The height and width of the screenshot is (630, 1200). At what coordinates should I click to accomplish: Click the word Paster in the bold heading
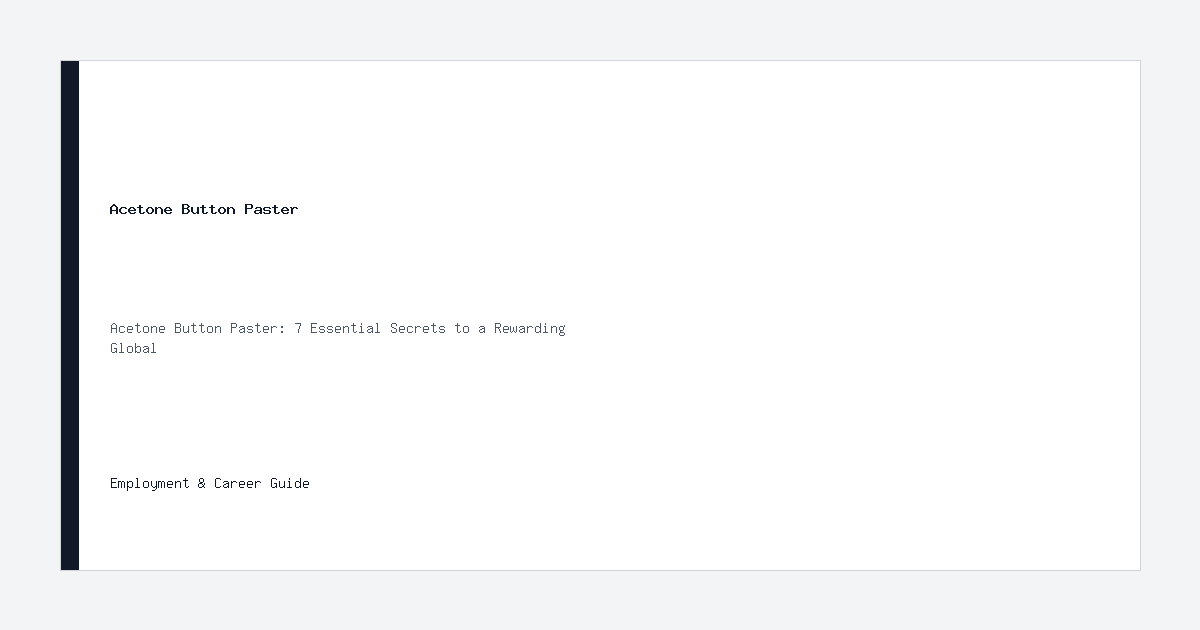pos(271,209)
